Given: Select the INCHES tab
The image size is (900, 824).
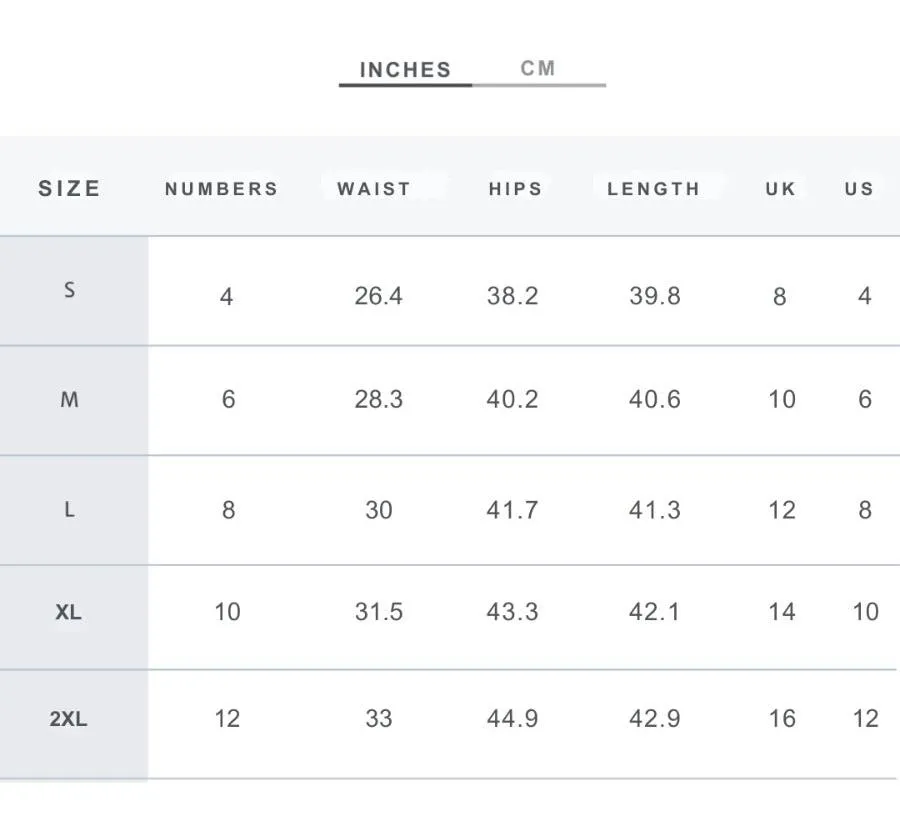Looking at the screenshot, I should (x=405, y=70).
